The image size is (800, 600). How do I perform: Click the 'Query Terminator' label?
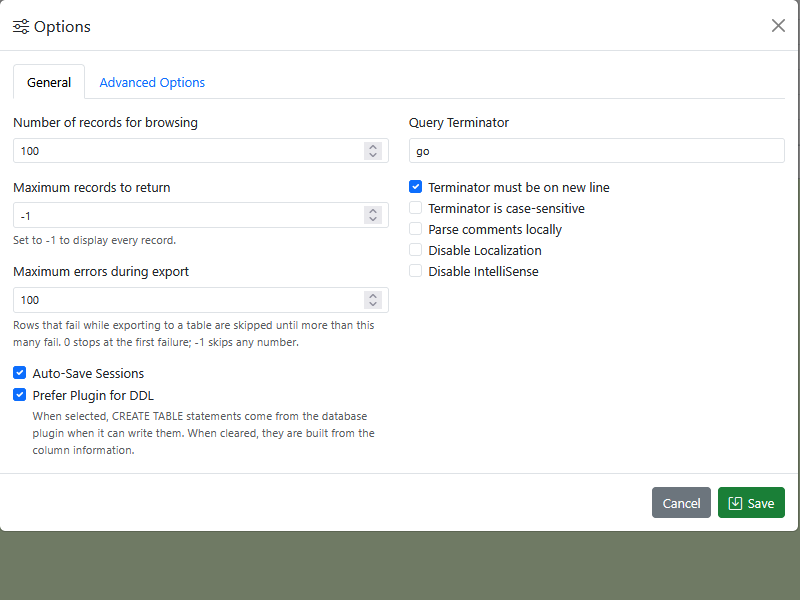point(459,122)
